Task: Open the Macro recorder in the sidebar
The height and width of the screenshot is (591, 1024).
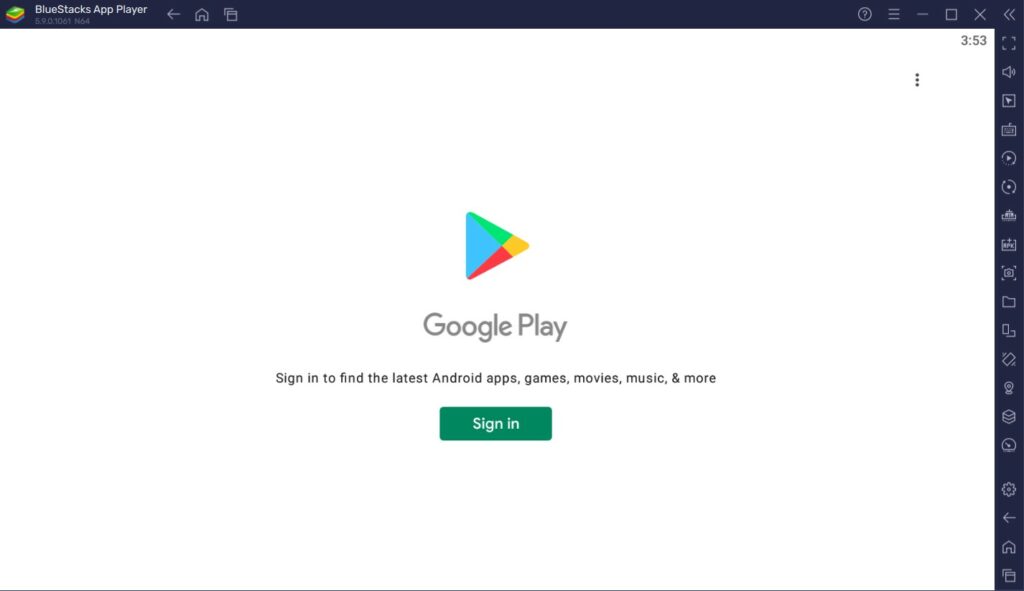Action: click(x=1008, y=157)
